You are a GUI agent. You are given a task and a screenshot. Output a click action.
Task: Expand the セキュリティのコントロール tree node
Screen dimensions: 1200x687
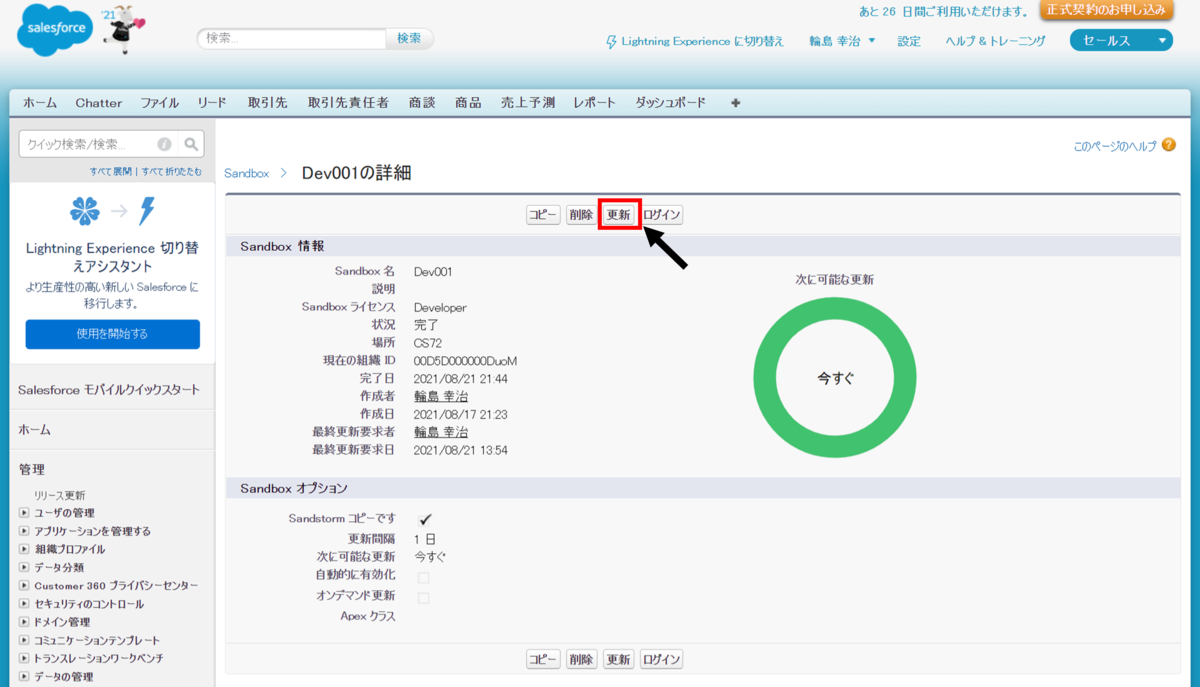24,604
